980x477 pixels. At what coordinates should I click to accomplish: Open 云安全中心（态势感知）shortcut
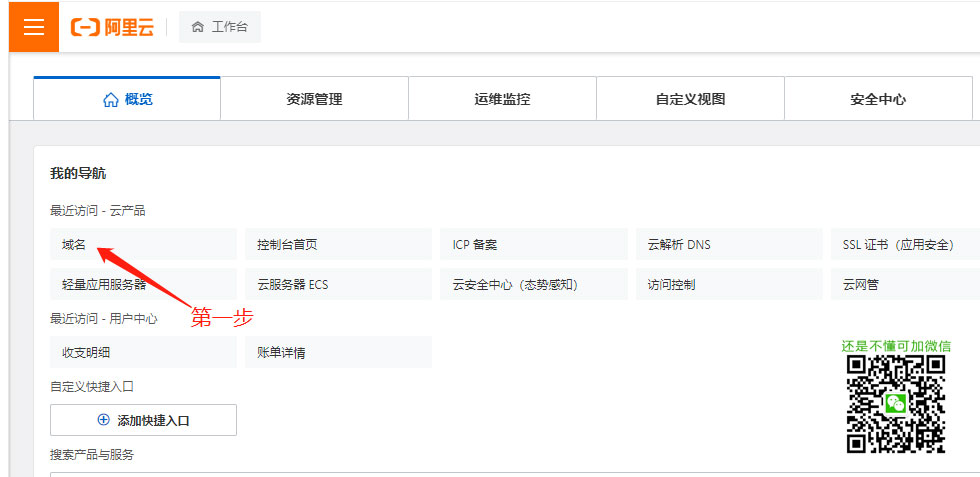pyautogui.click(x=534, y=284)
